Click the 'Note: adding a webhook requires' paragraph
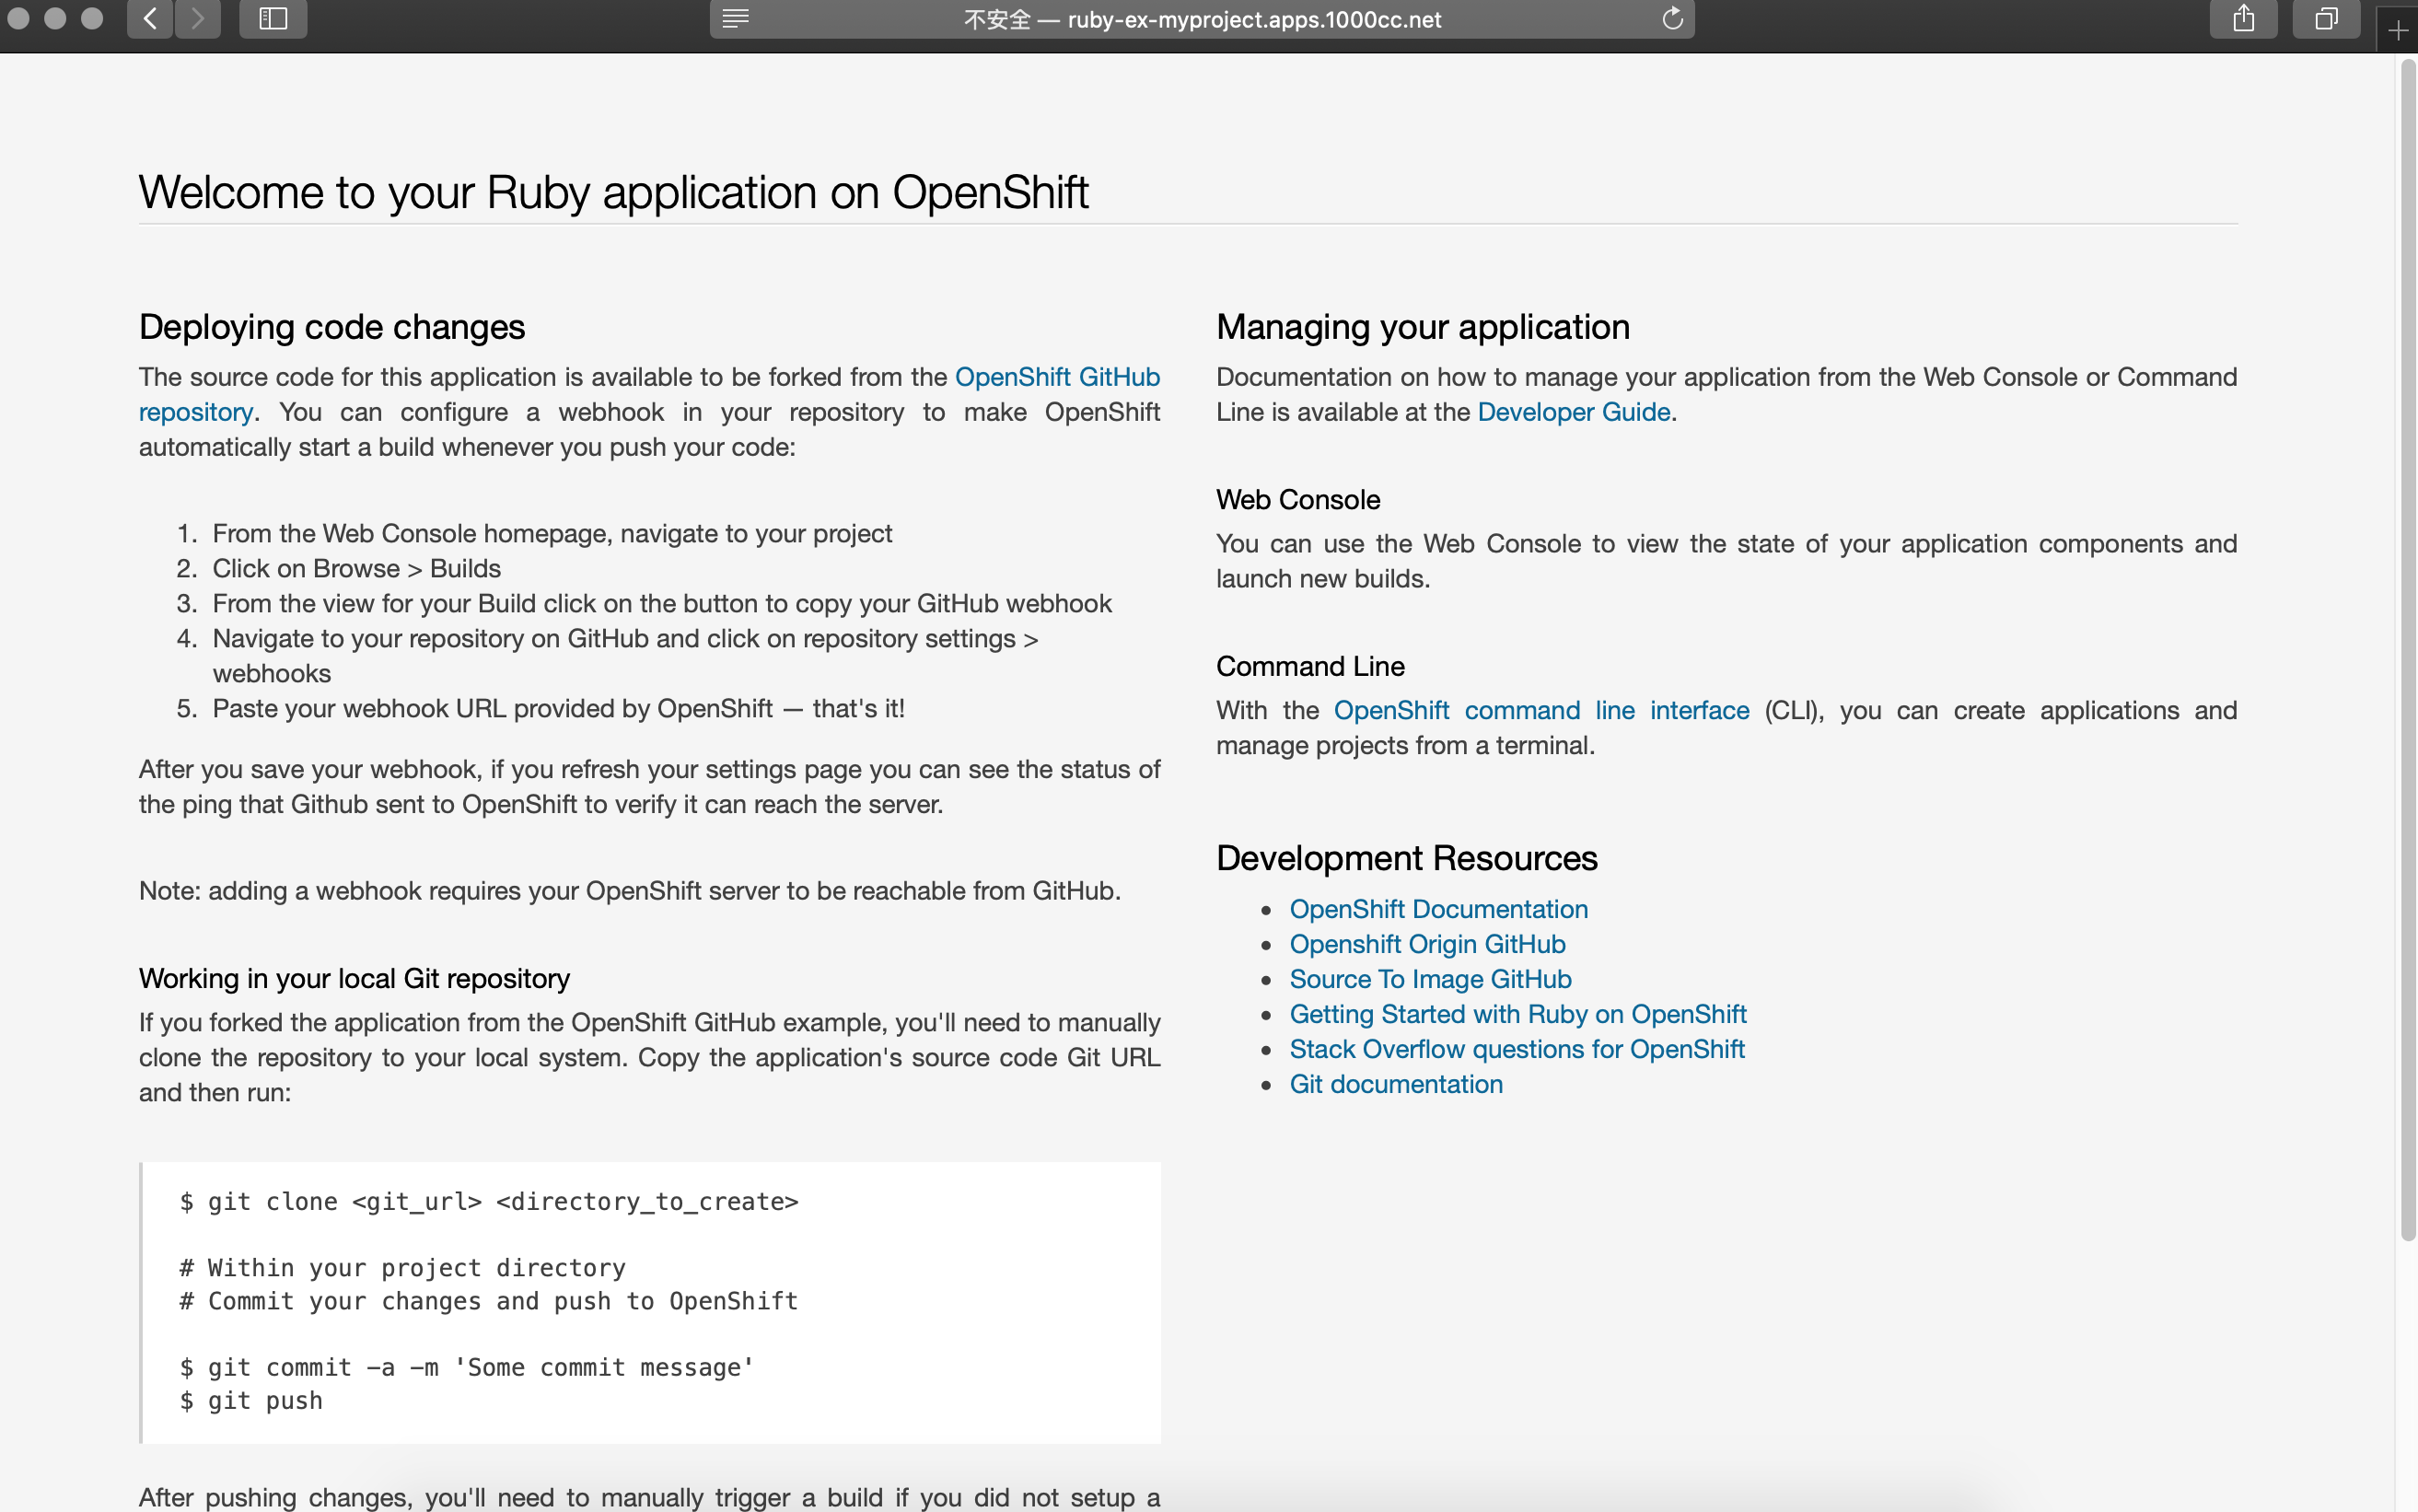This screenshot has height=1512, width=2418. click(x=629, y=890)
